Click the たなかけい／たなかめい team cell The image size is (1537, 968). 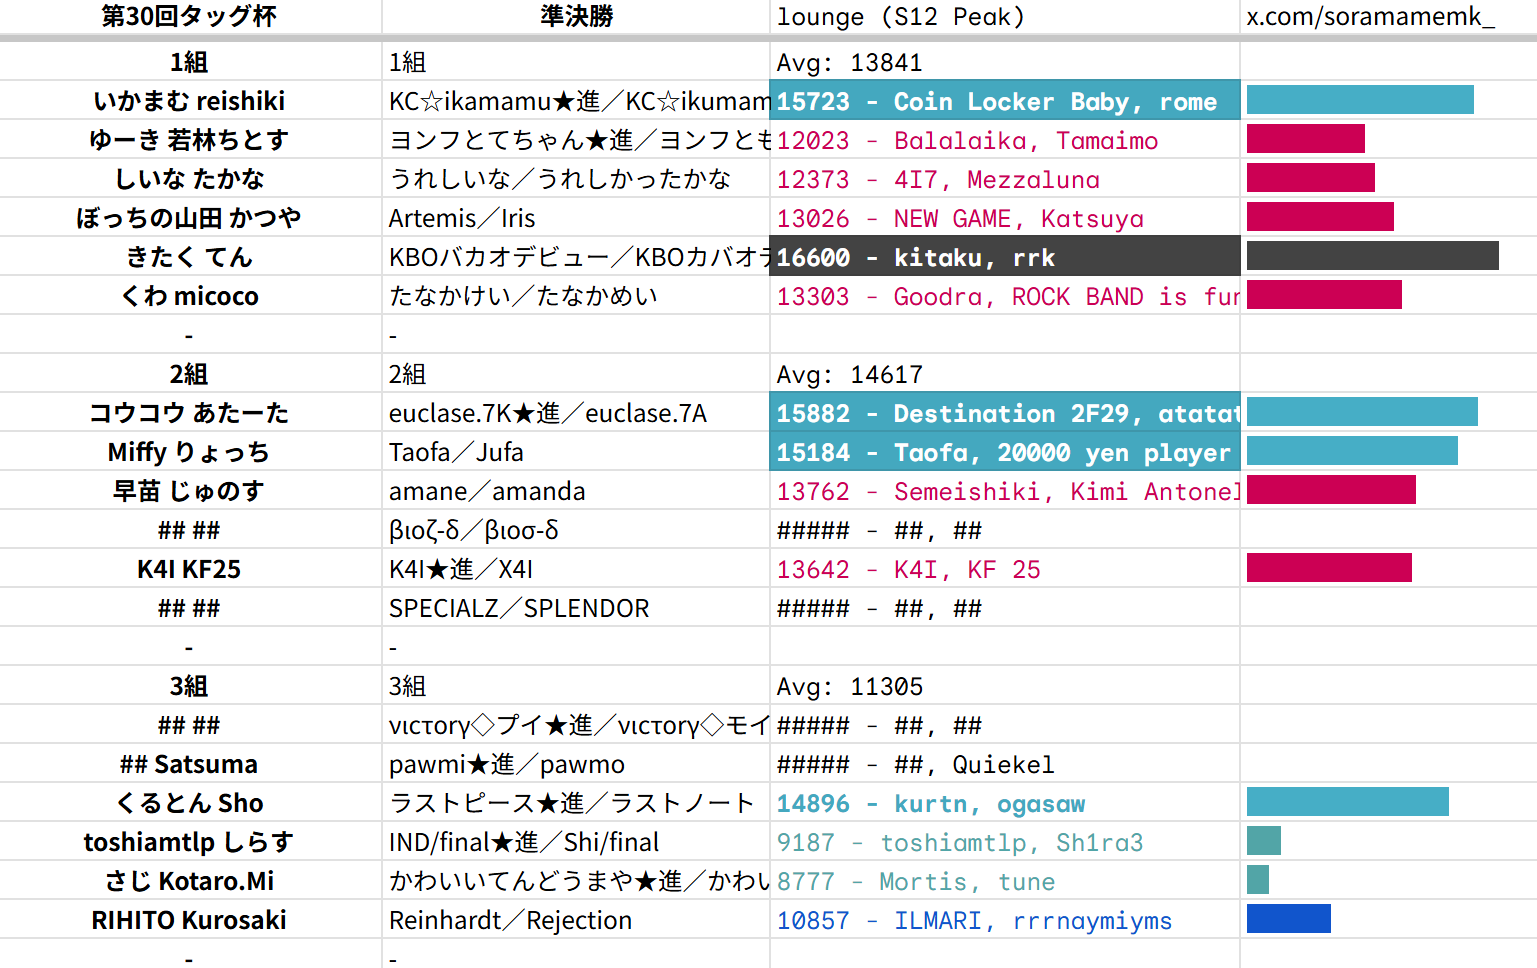click(576, 296)
